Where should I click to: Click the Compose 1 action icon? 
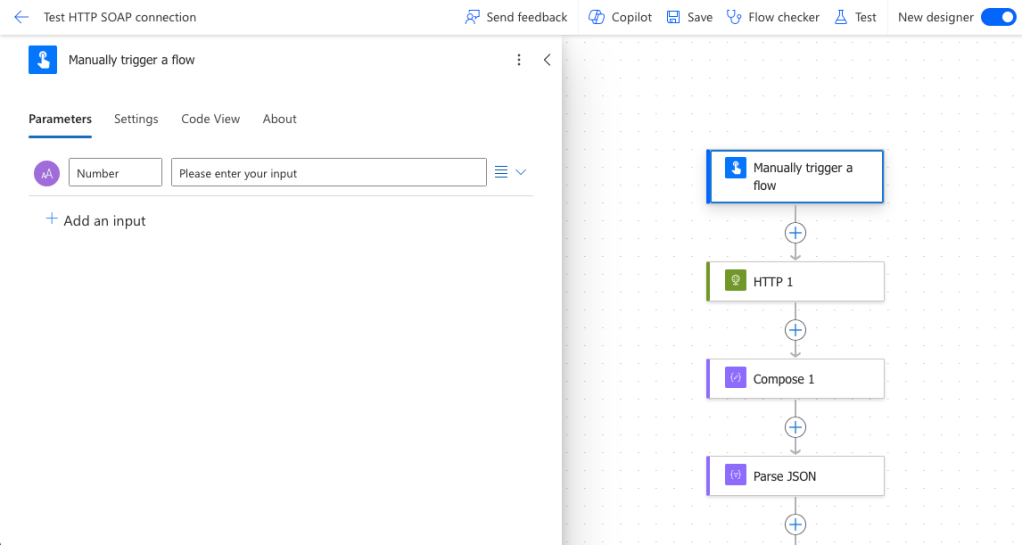tap(736, 379)
